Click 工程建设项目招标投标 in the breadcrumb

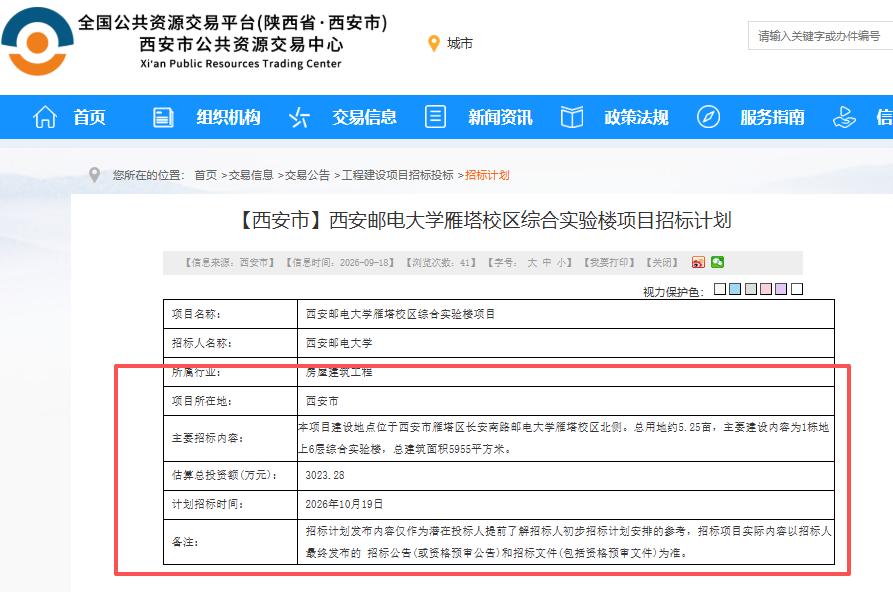398,175
